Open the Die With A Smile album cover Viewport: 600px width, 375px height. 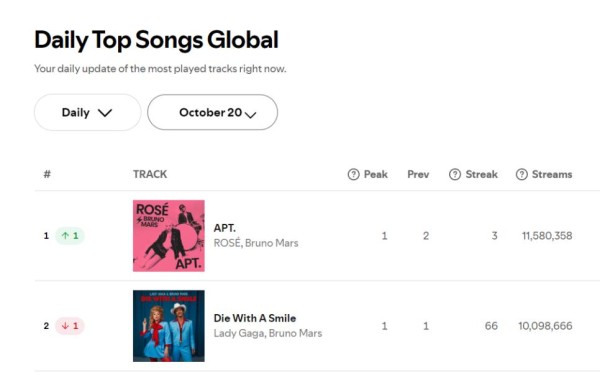click(x=169, y=326)
